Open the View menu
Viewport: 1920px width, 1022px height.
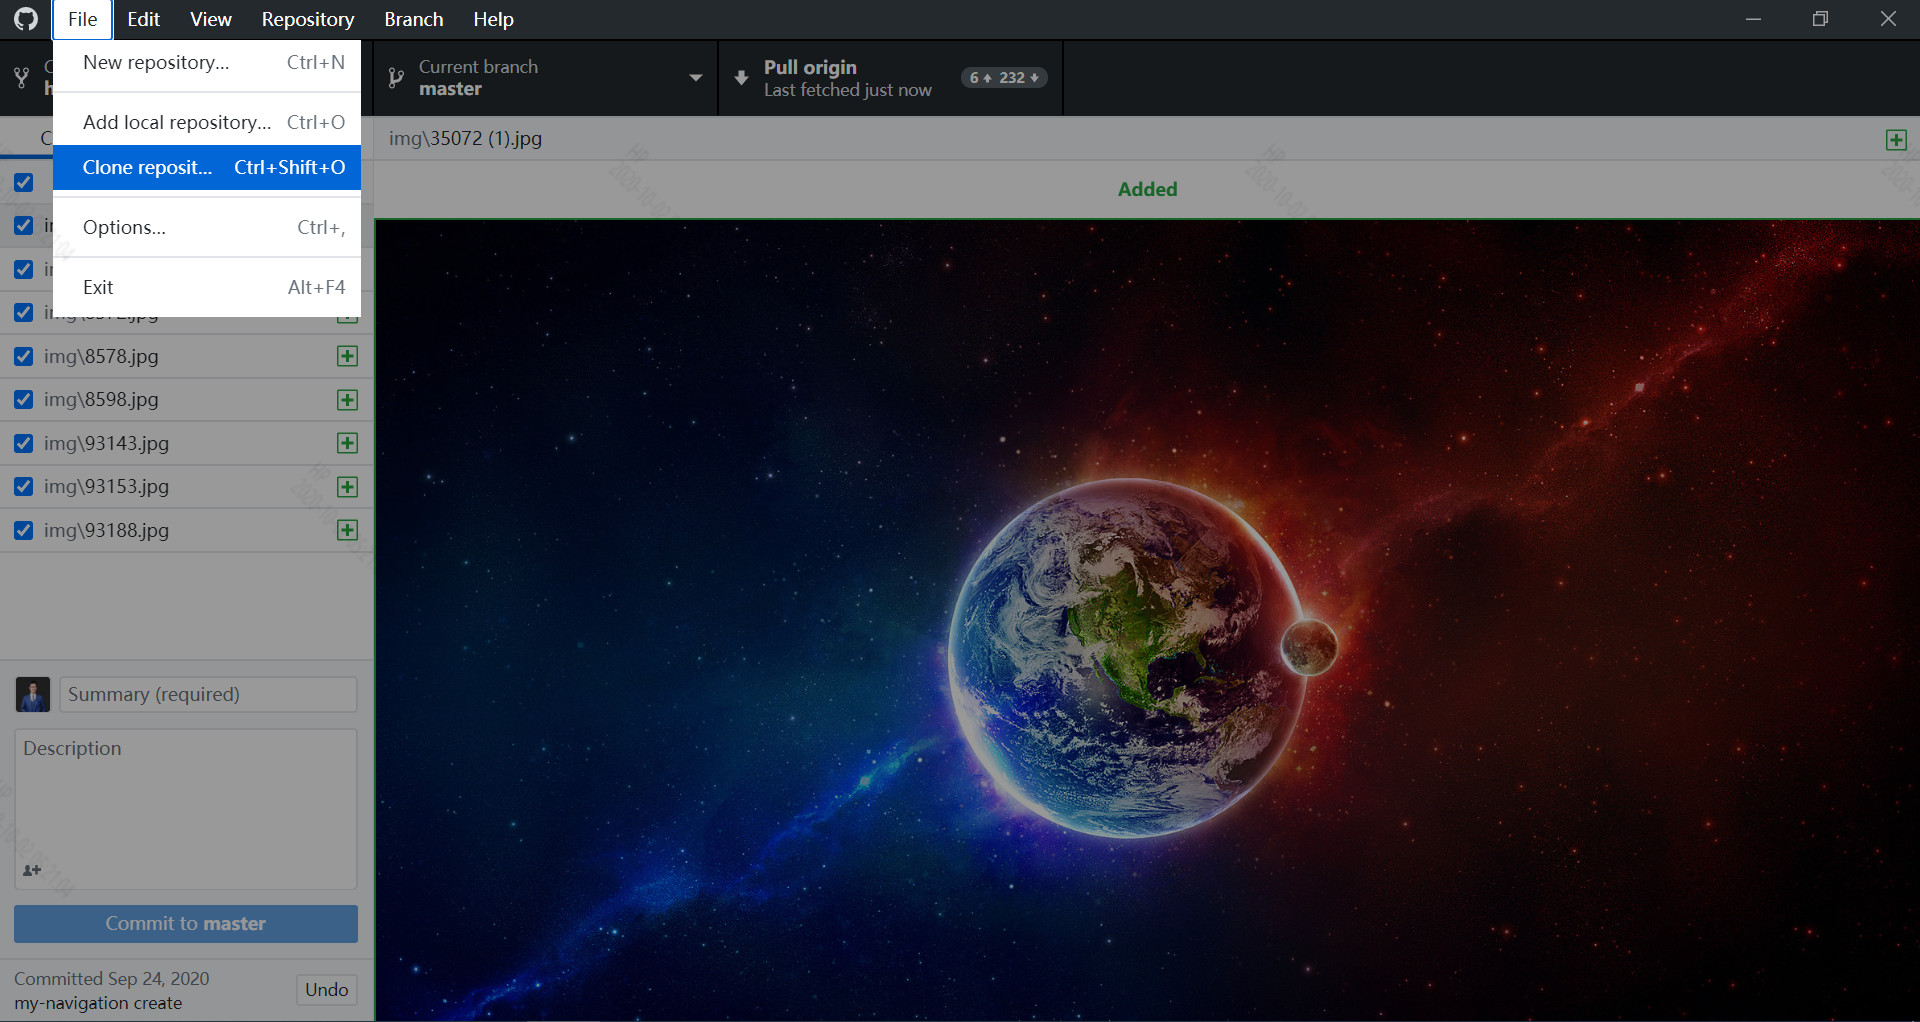(211, 19)
